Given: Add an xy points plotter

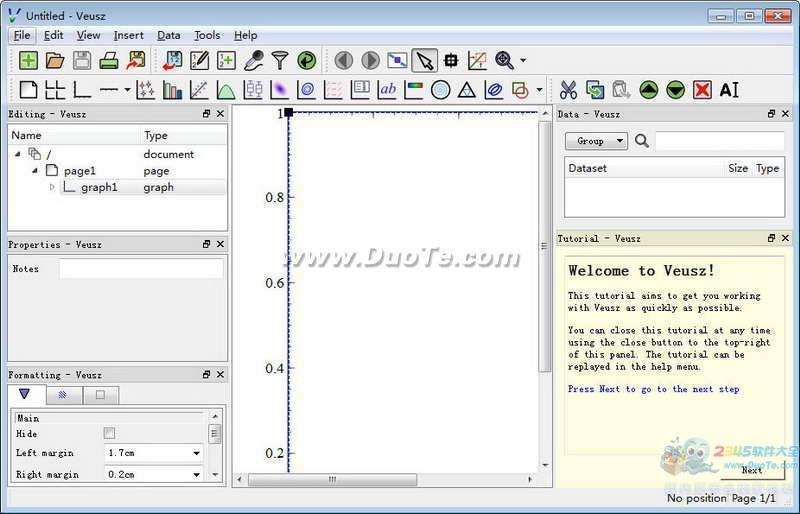Looking at the screenshot, I should 145,90.
